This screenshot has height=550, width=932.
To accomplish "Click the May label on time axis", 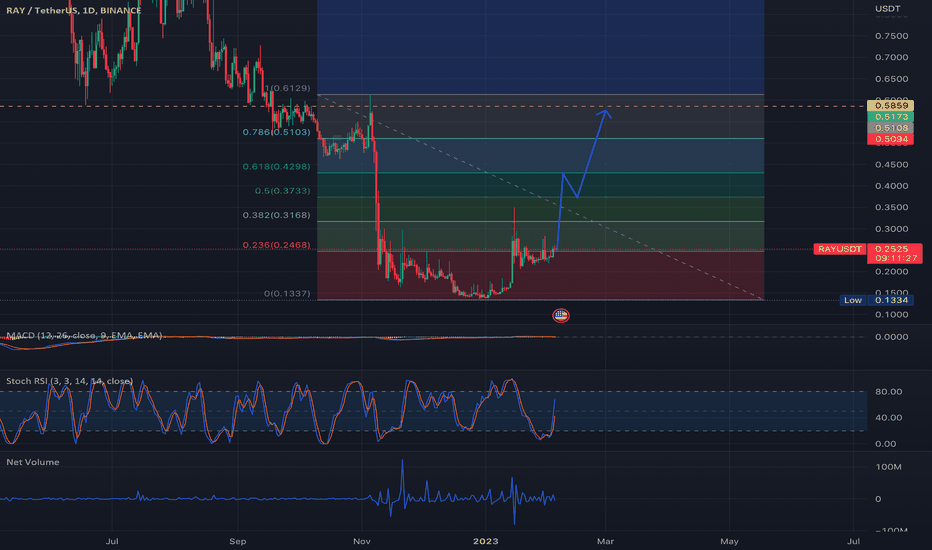I will [x=729, y=541].
